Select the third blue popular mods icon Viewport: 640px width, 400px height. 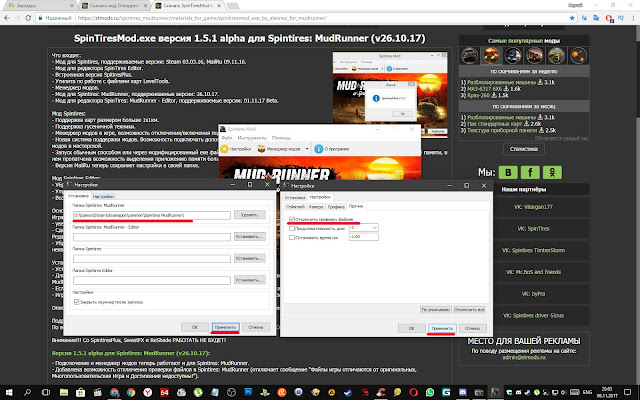[x=513, y=56]
